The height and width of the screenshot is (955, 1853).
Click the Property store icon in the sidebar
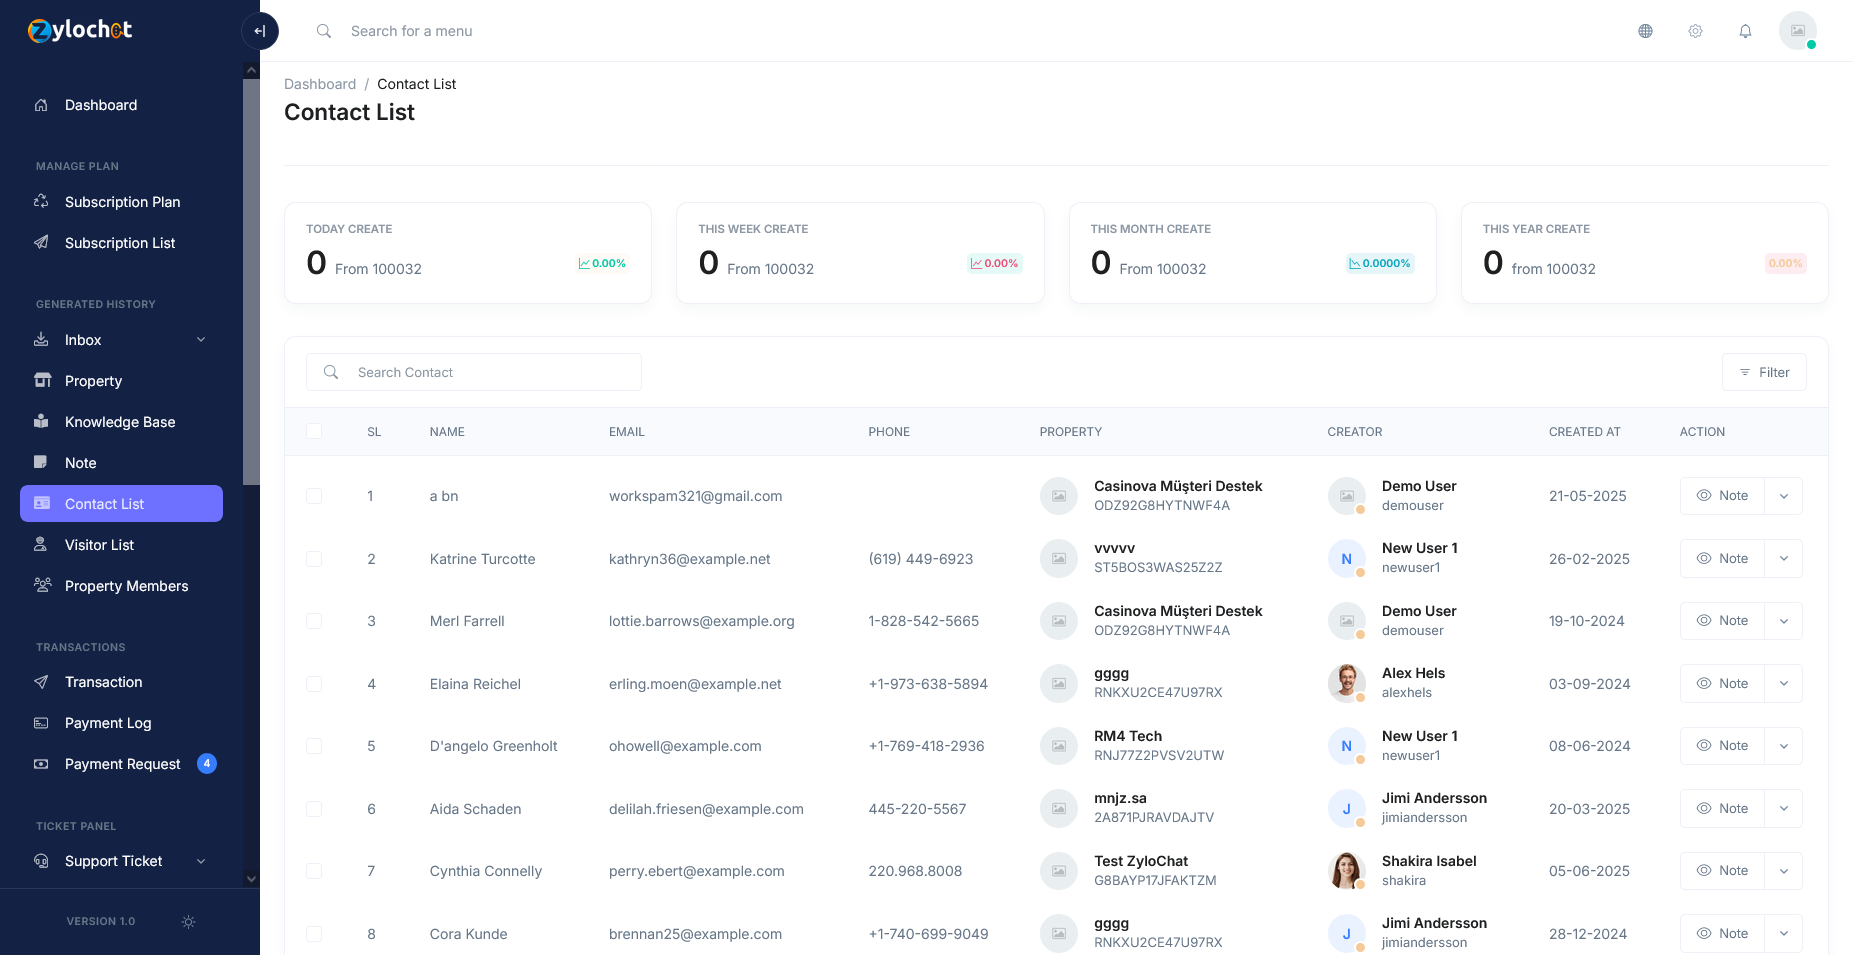[x=42, y=381]
